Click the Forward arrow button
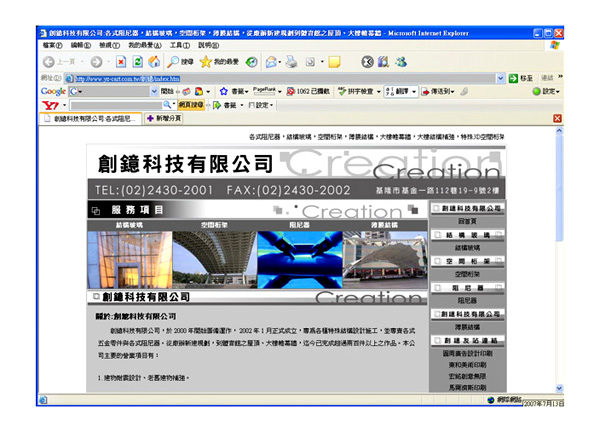 [x=96, y=62]
